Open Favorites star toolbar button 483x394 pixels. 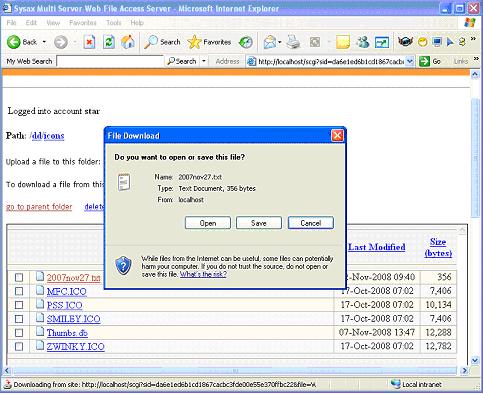coord(209,42)
